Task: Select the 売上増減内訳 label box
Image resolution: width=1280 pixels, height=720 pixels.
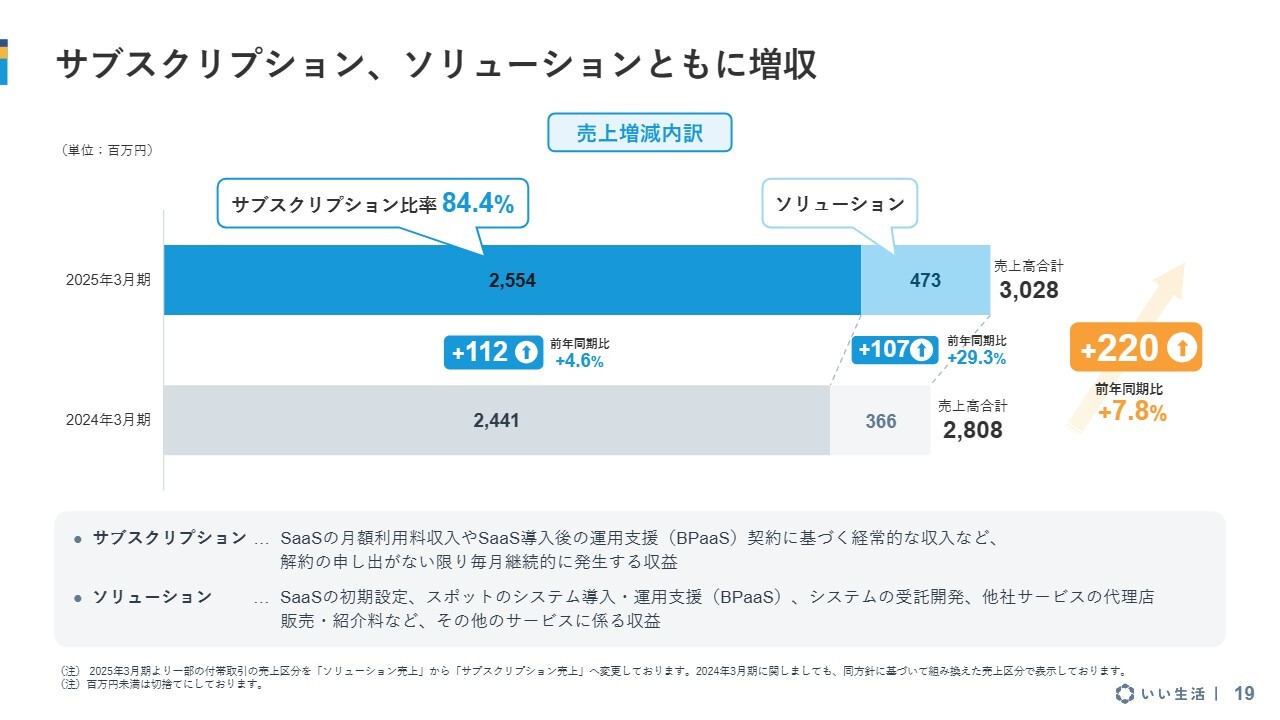Action: point(639,133)
